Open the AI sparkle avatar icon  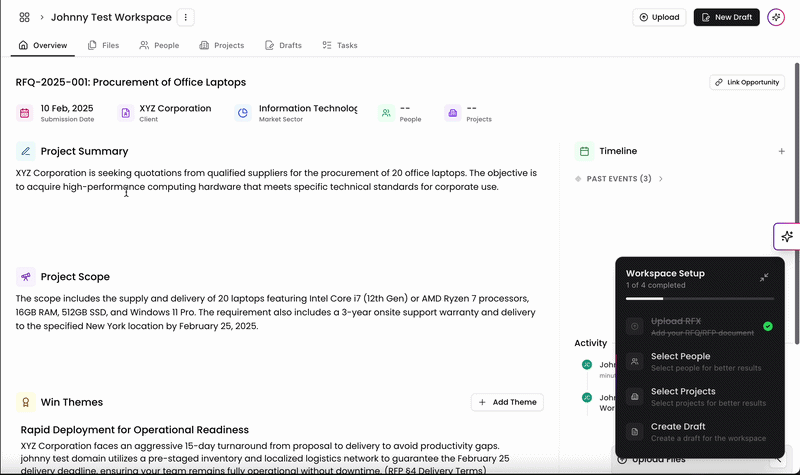coord(776,17)
